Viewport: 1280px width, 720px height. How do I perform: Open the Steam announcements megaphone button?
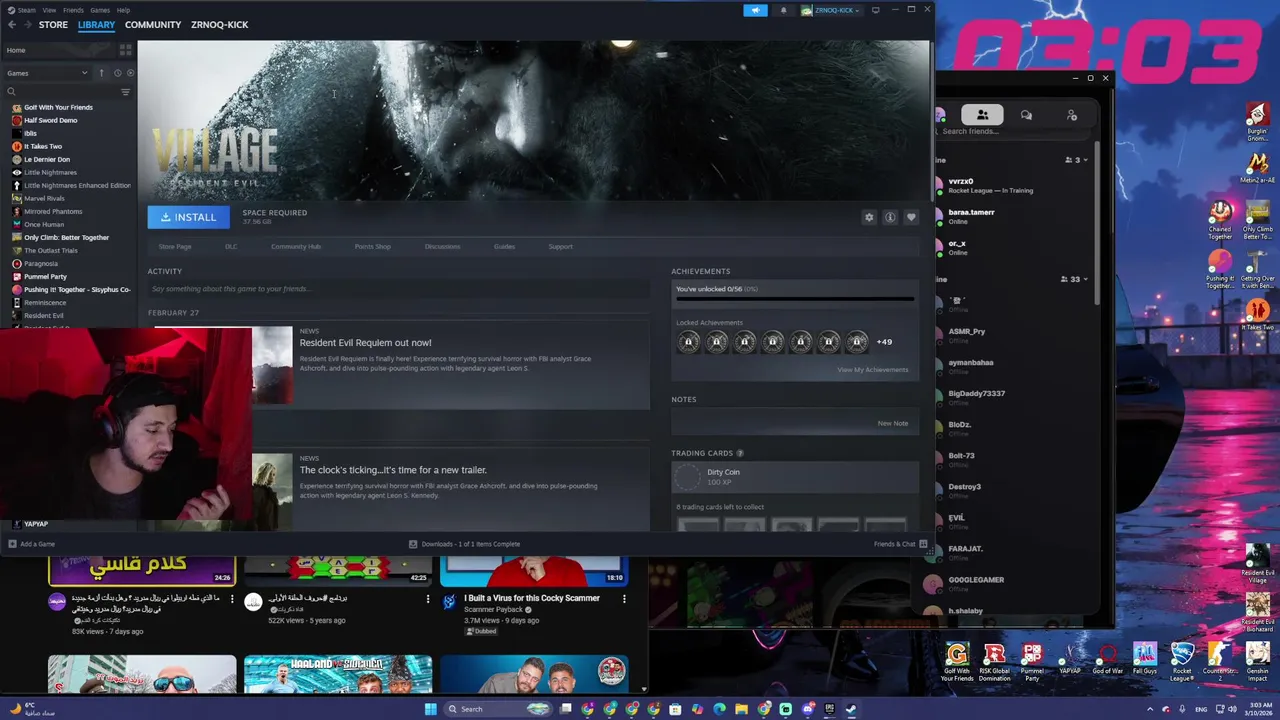(x=755, y=10)
